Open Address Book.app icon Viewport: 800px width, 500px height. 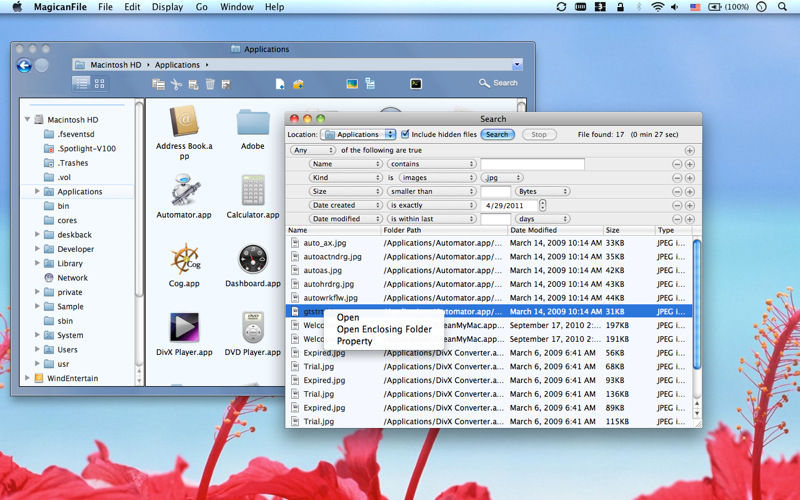click(184, 121)
